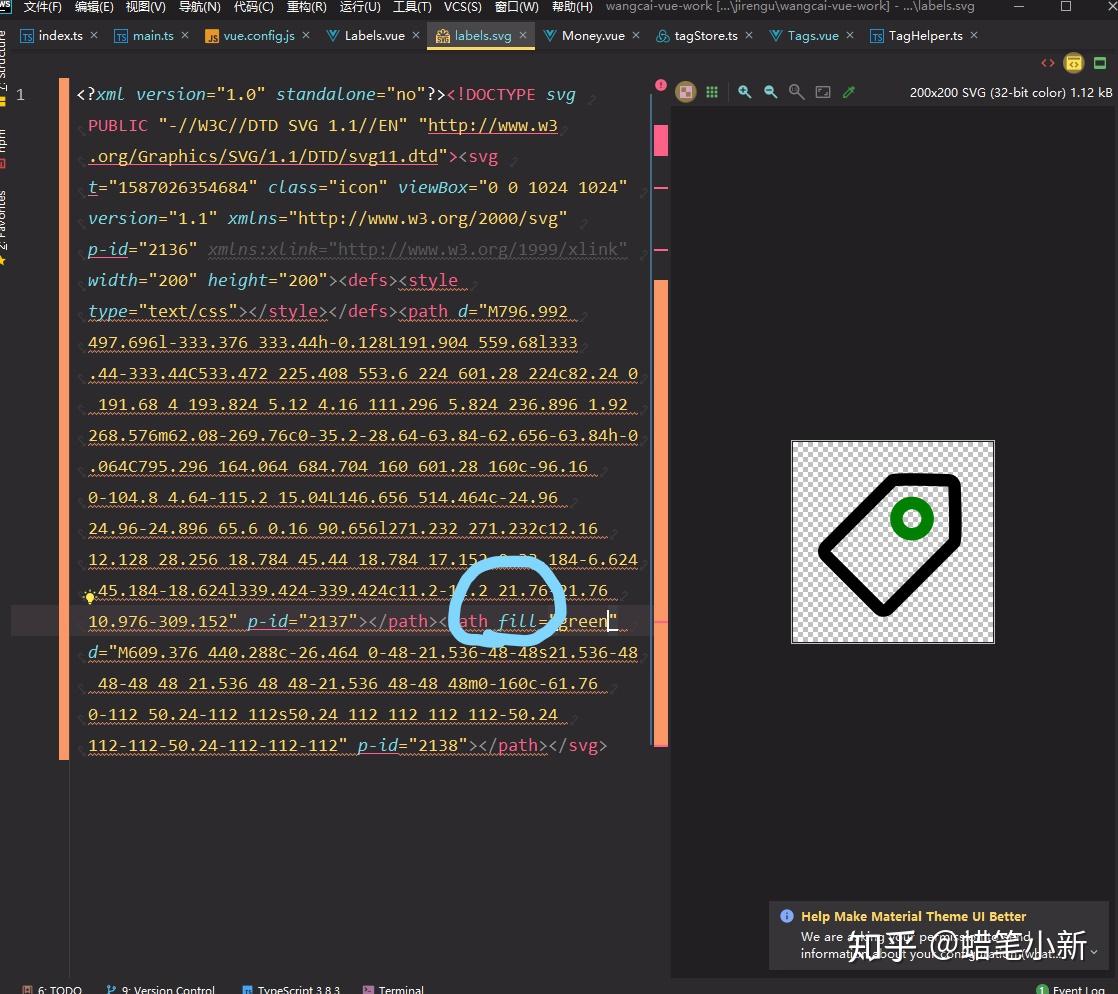Open the Version Control tool window

click(x=161, y=988)
